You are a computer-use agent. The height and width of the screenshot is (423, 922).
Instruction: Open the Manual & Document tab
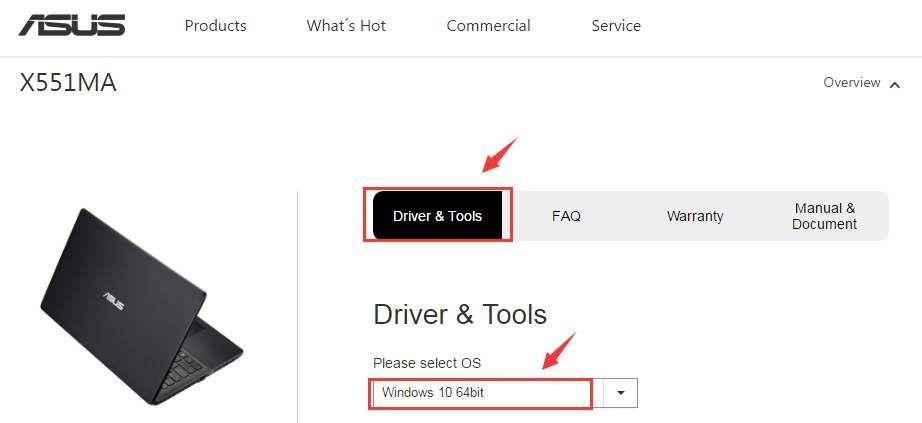tap(824, 216)
